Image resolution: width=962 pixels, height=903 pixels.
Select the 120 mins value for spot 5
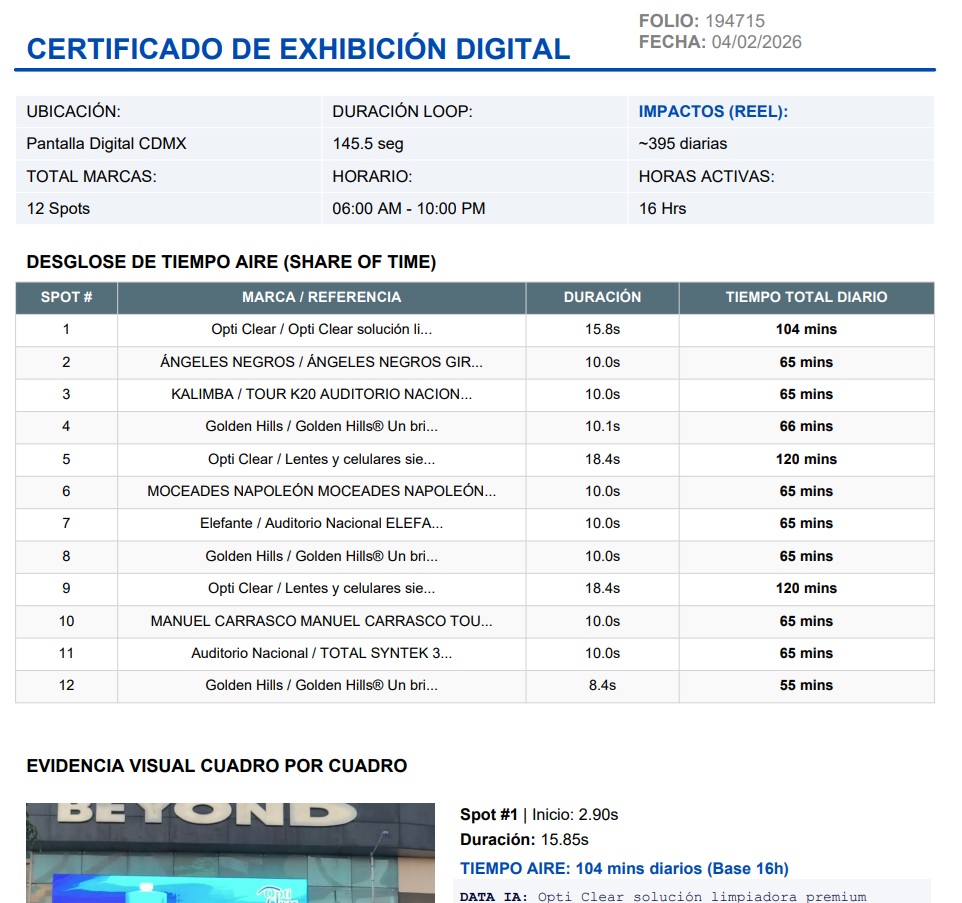tap(802, 459)
